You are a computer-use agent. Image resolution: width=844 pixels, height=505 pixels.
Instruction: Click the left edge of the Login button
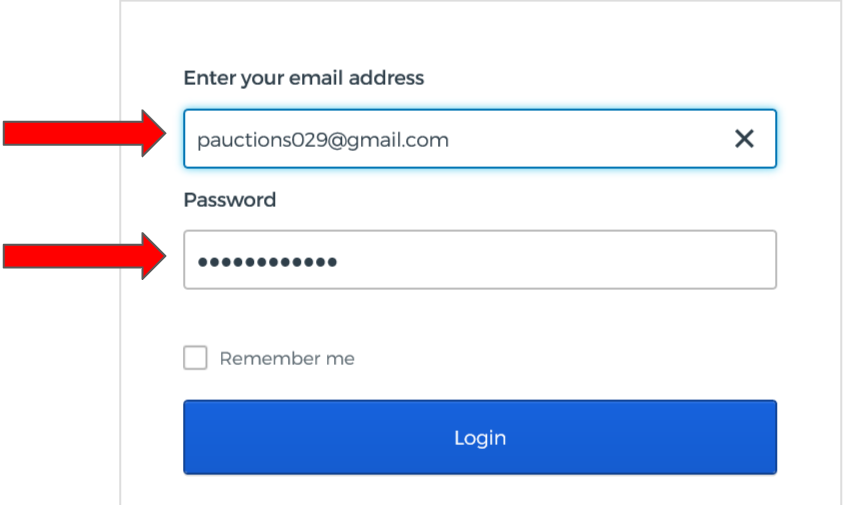click(194, 438)
